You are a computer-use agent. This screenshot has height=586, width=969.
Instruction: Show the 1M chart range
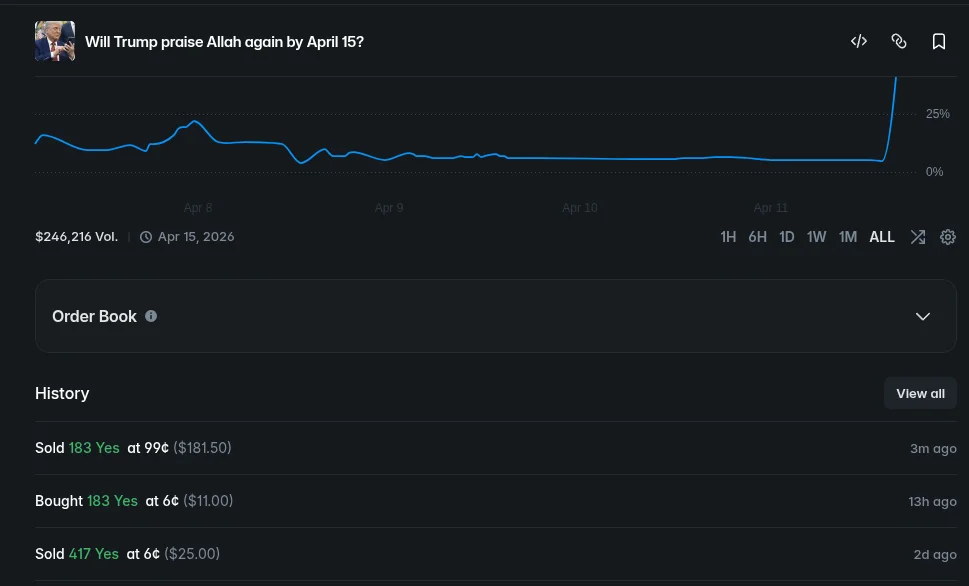click(x=848, y=237)
